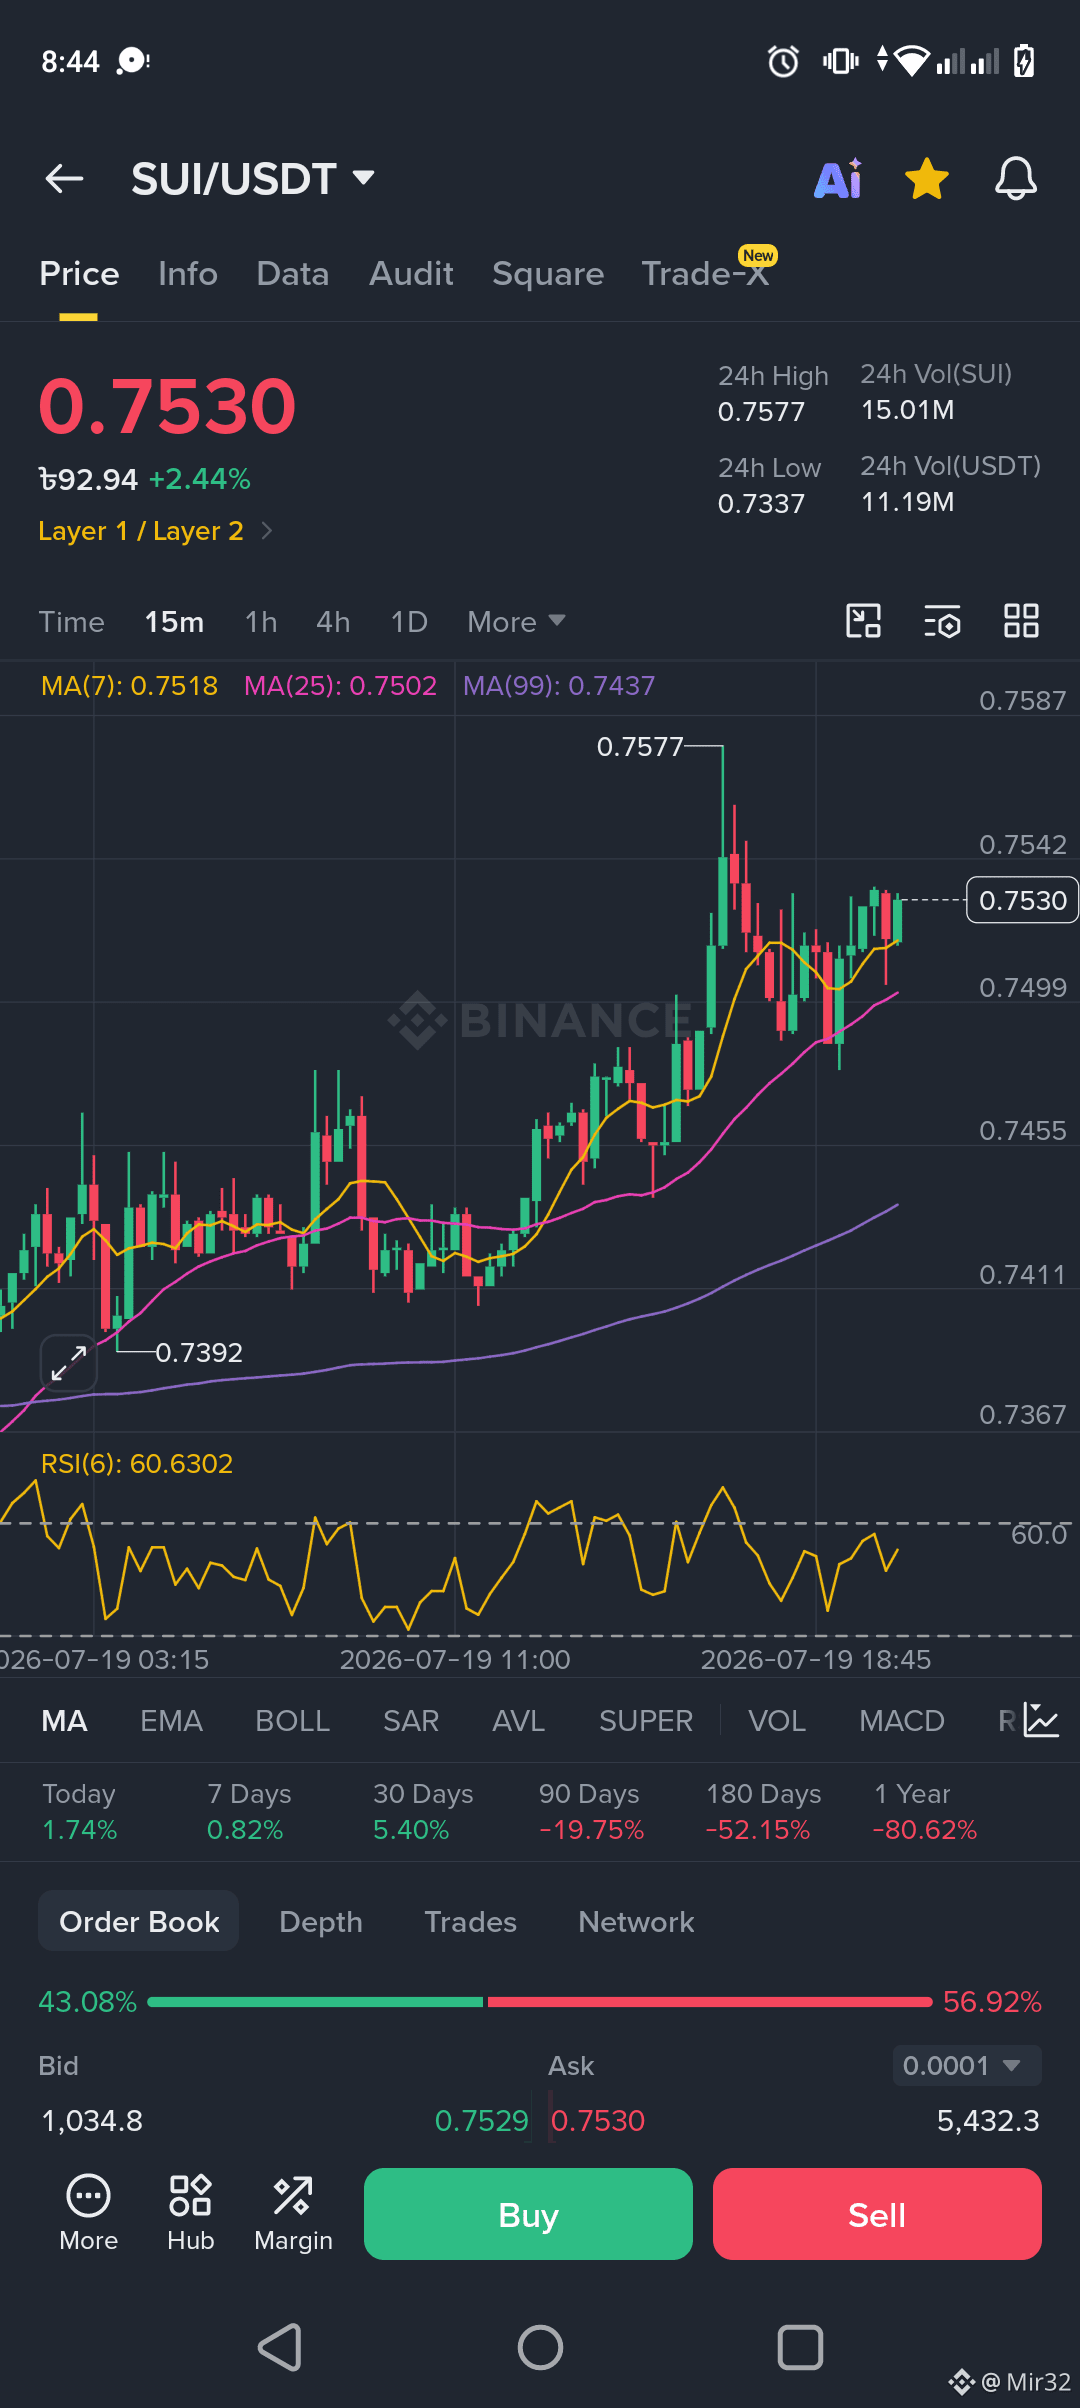Enable the VOL sub-indicator
The image size is (1080, 2408).
tap(777, 1721)
